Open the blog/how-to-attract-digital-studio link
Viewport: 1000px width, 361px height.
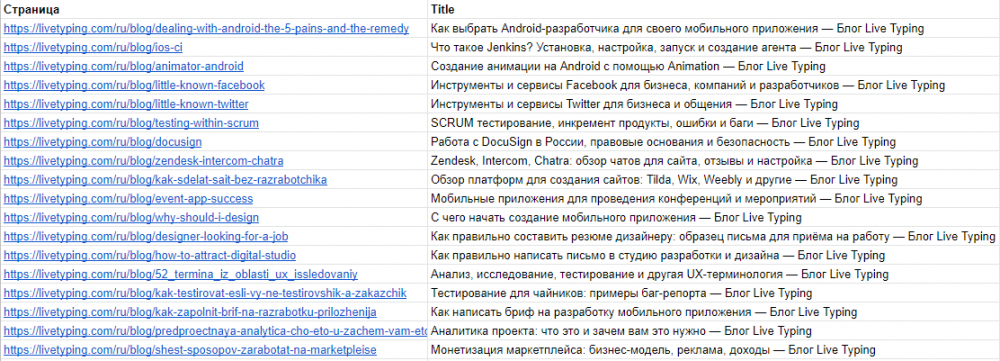click(x=149, y=256)
